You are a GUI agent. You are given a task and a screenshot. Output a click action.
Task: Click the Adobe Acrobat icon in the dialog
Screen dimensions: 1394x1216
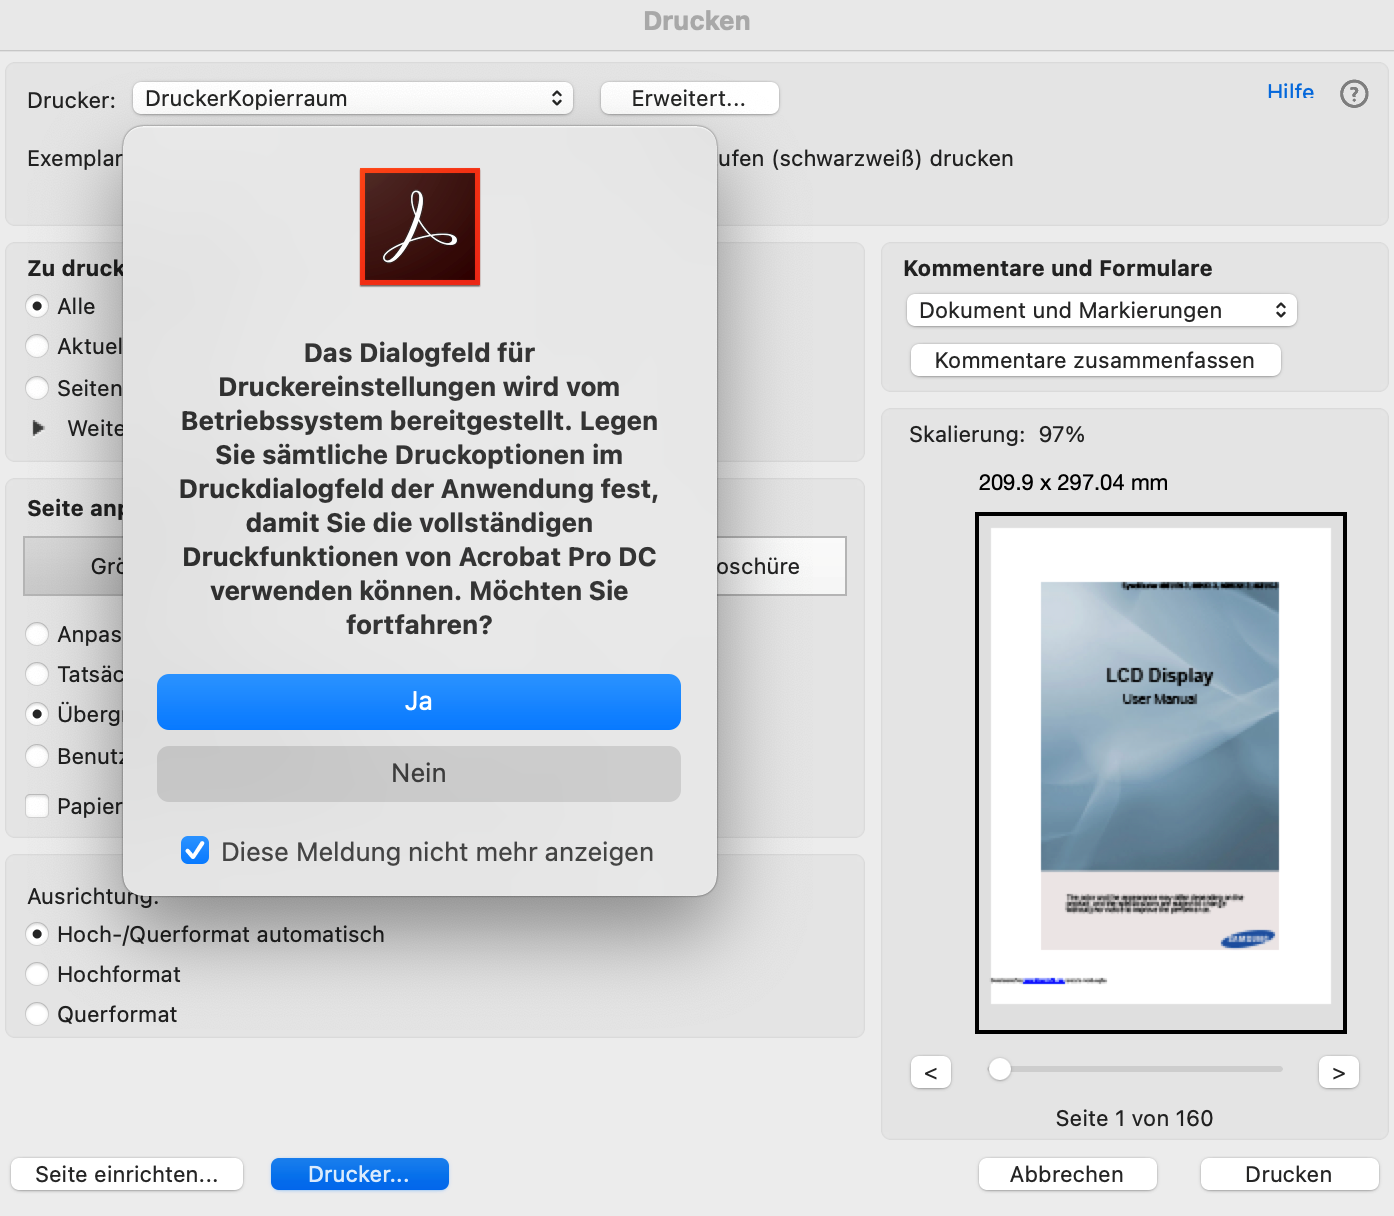420,227
